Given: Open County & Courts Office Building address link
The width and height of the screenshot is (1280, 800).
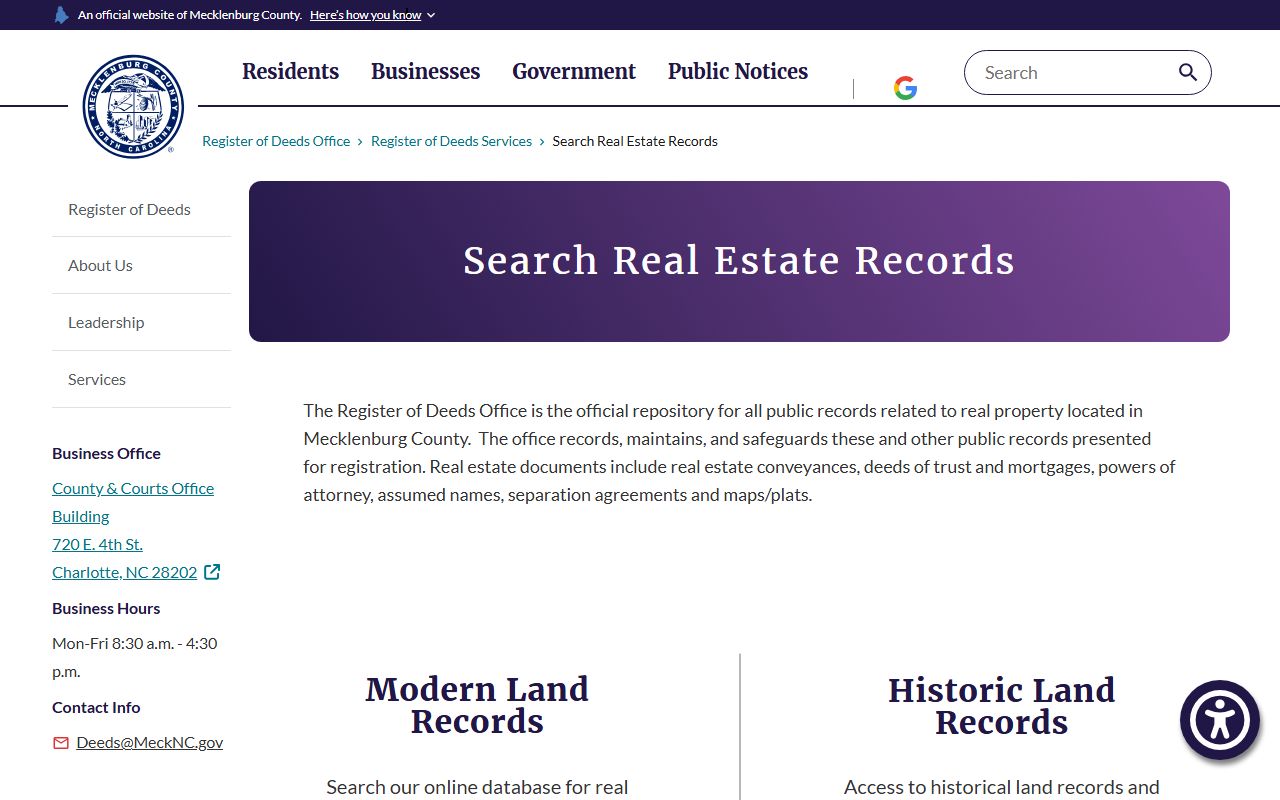Looking at the screenshot, I should coord(133,530).
